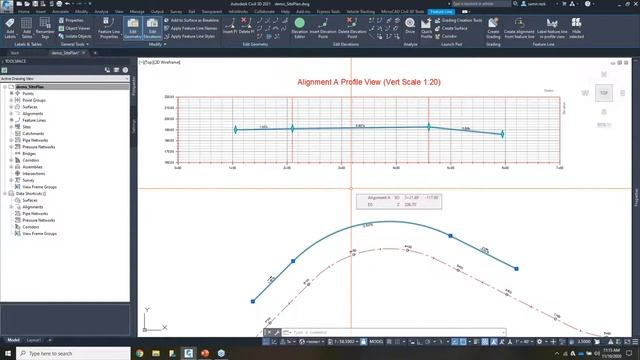This screenshot has width=640, height=360.
Task: Create a Quick Profile
Action: [x=426, y=28]
